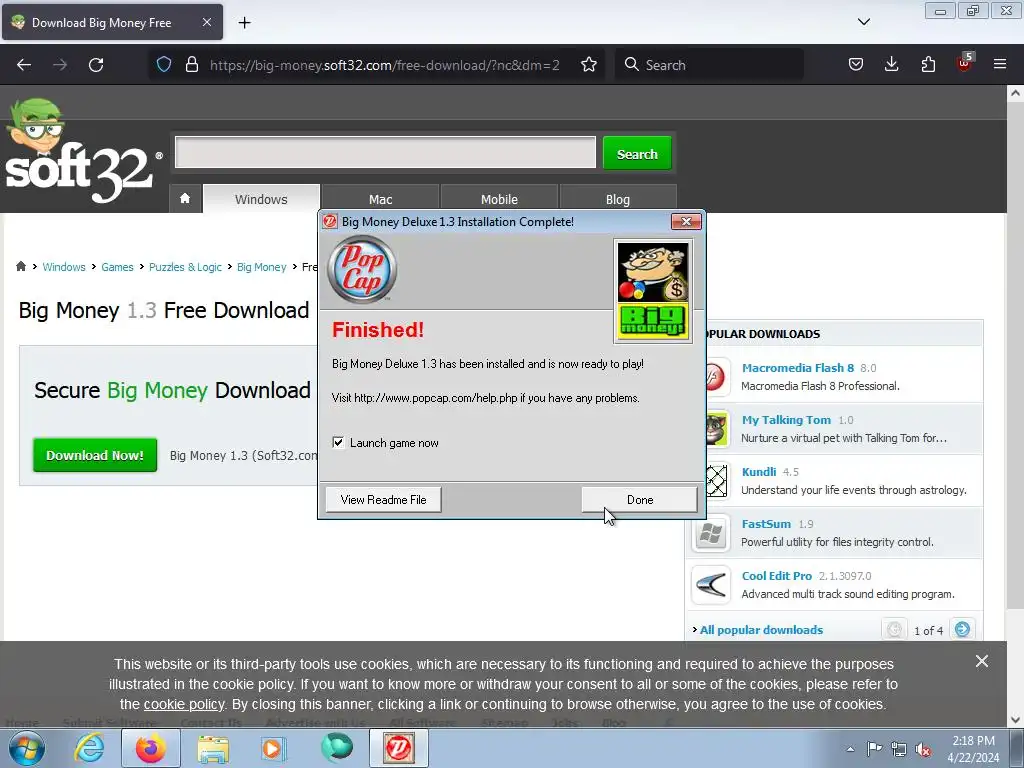
Task: Expand the list all tabs chevron
Action: [863, 22]
